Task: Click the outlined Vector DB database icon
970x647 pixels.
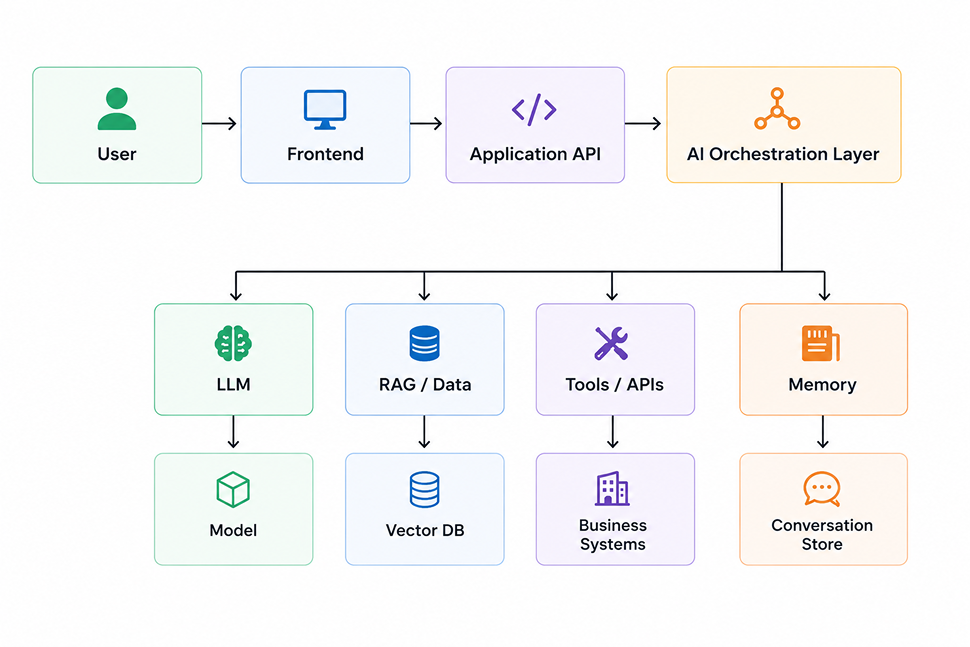Action: (x=424, y=490)
